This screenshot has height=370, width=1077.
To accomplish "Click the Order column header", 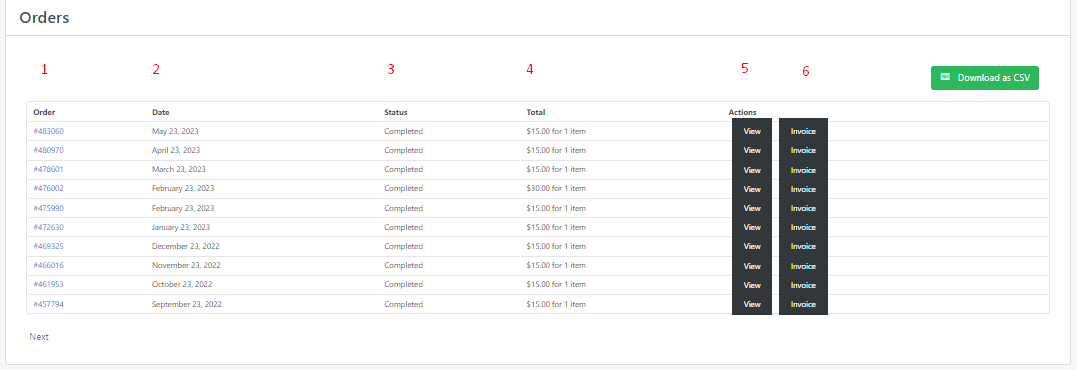I will point(44,112).
